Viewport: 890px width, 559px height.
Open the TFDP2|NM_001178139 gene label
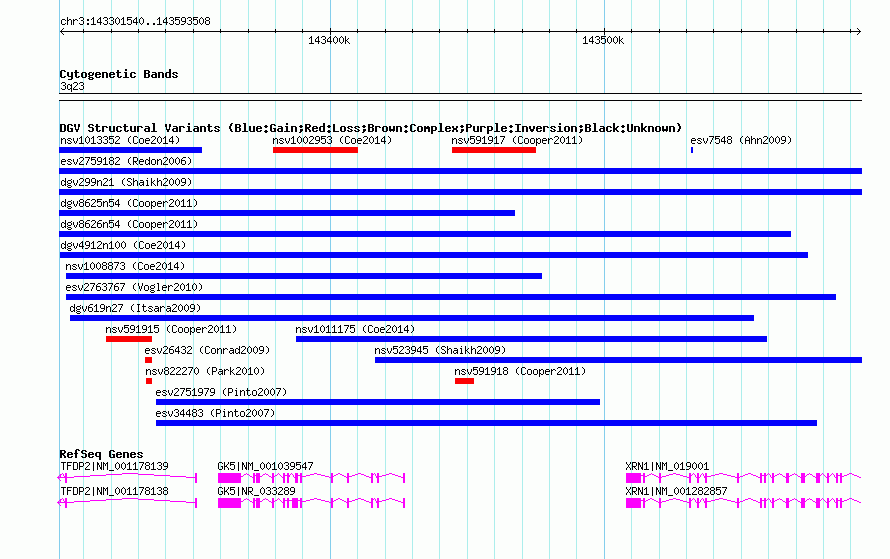pos(114,466)
